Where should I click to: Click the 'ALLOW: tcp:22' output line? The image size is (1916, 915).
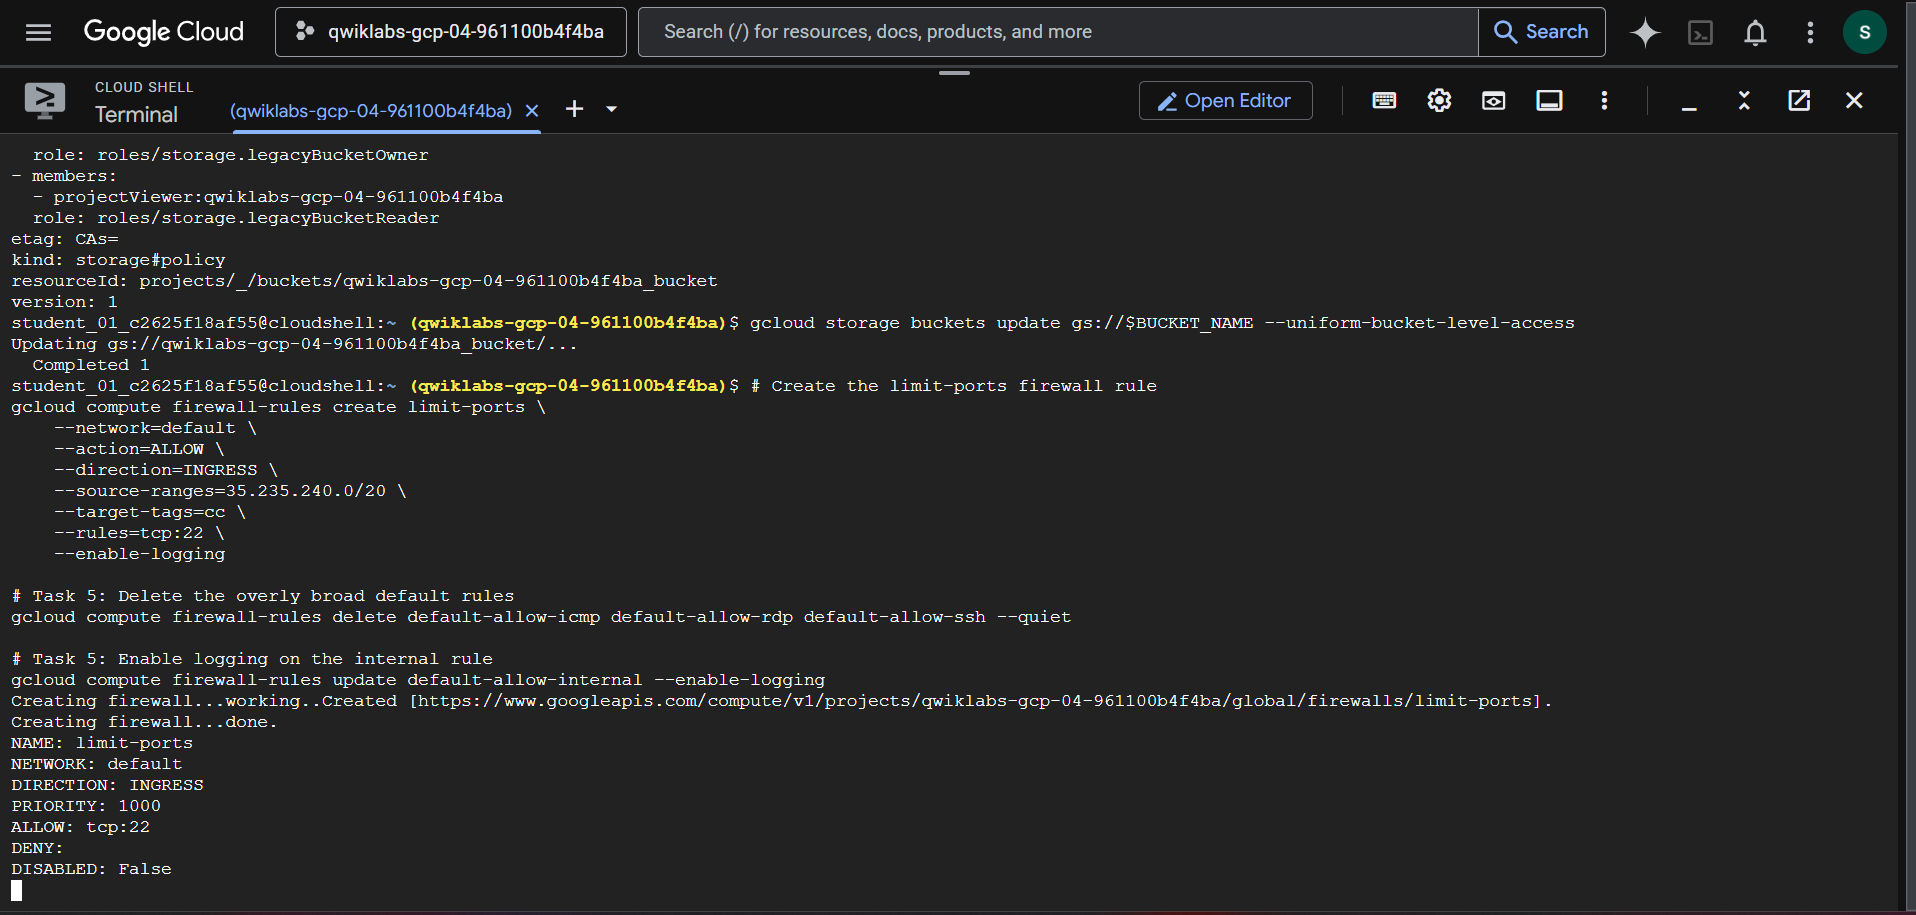point(80,827)
